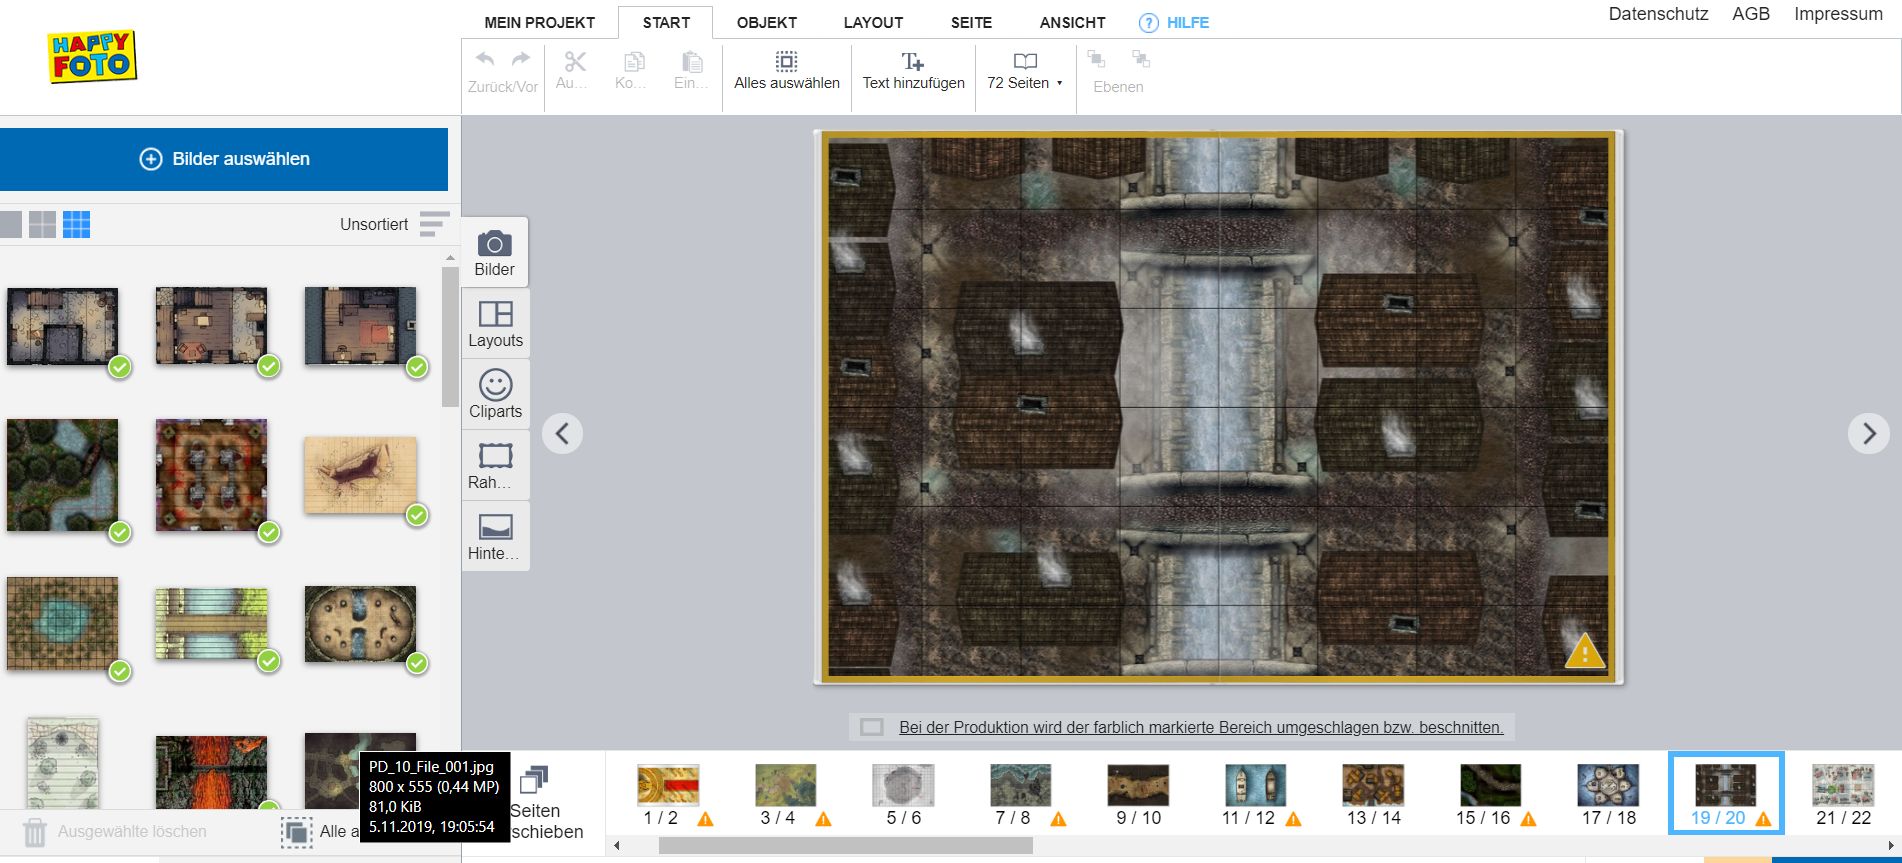Click the Alle auswählen icon in image panel
Image resolution: width=1902 pixels, height=863 pixels.
(295, 832)
